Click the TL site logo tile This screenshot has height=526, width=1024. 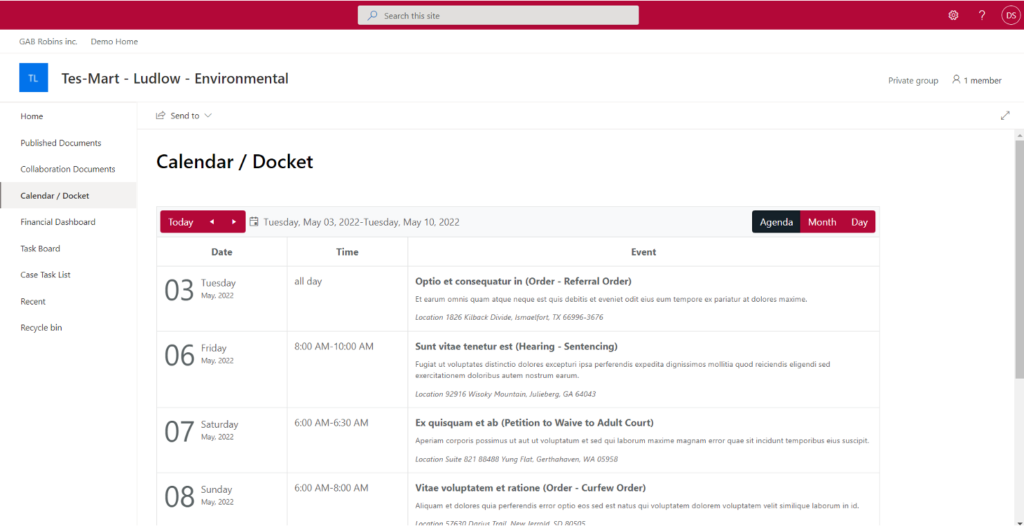point(34,78)
